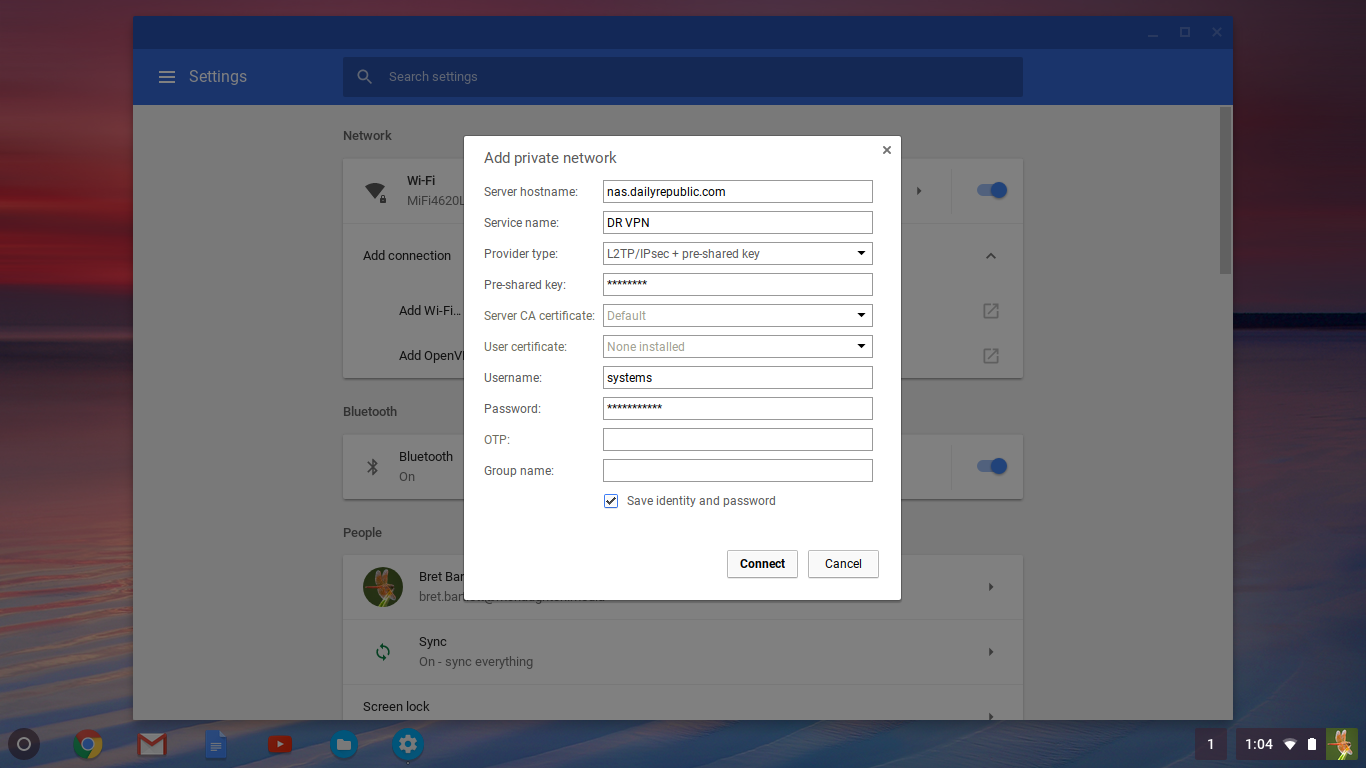
Task: Open the Provider type dropdown
Action: (x=737, y=254)
